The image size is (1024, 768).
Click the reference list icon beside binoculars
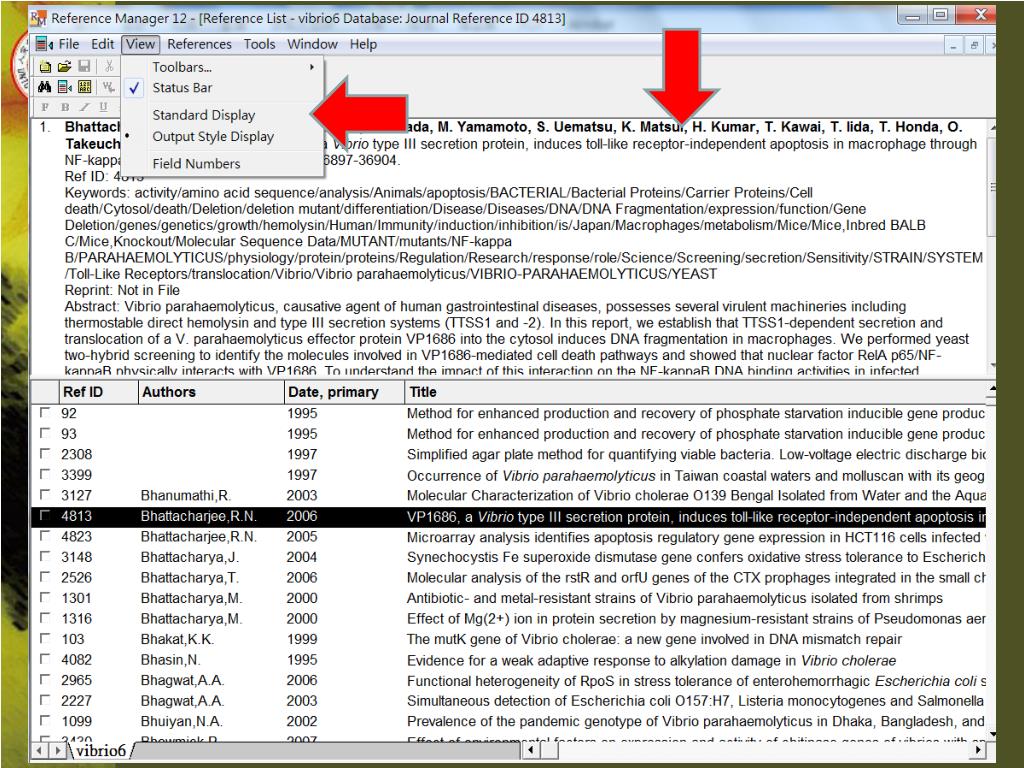(x=65, y=87)
